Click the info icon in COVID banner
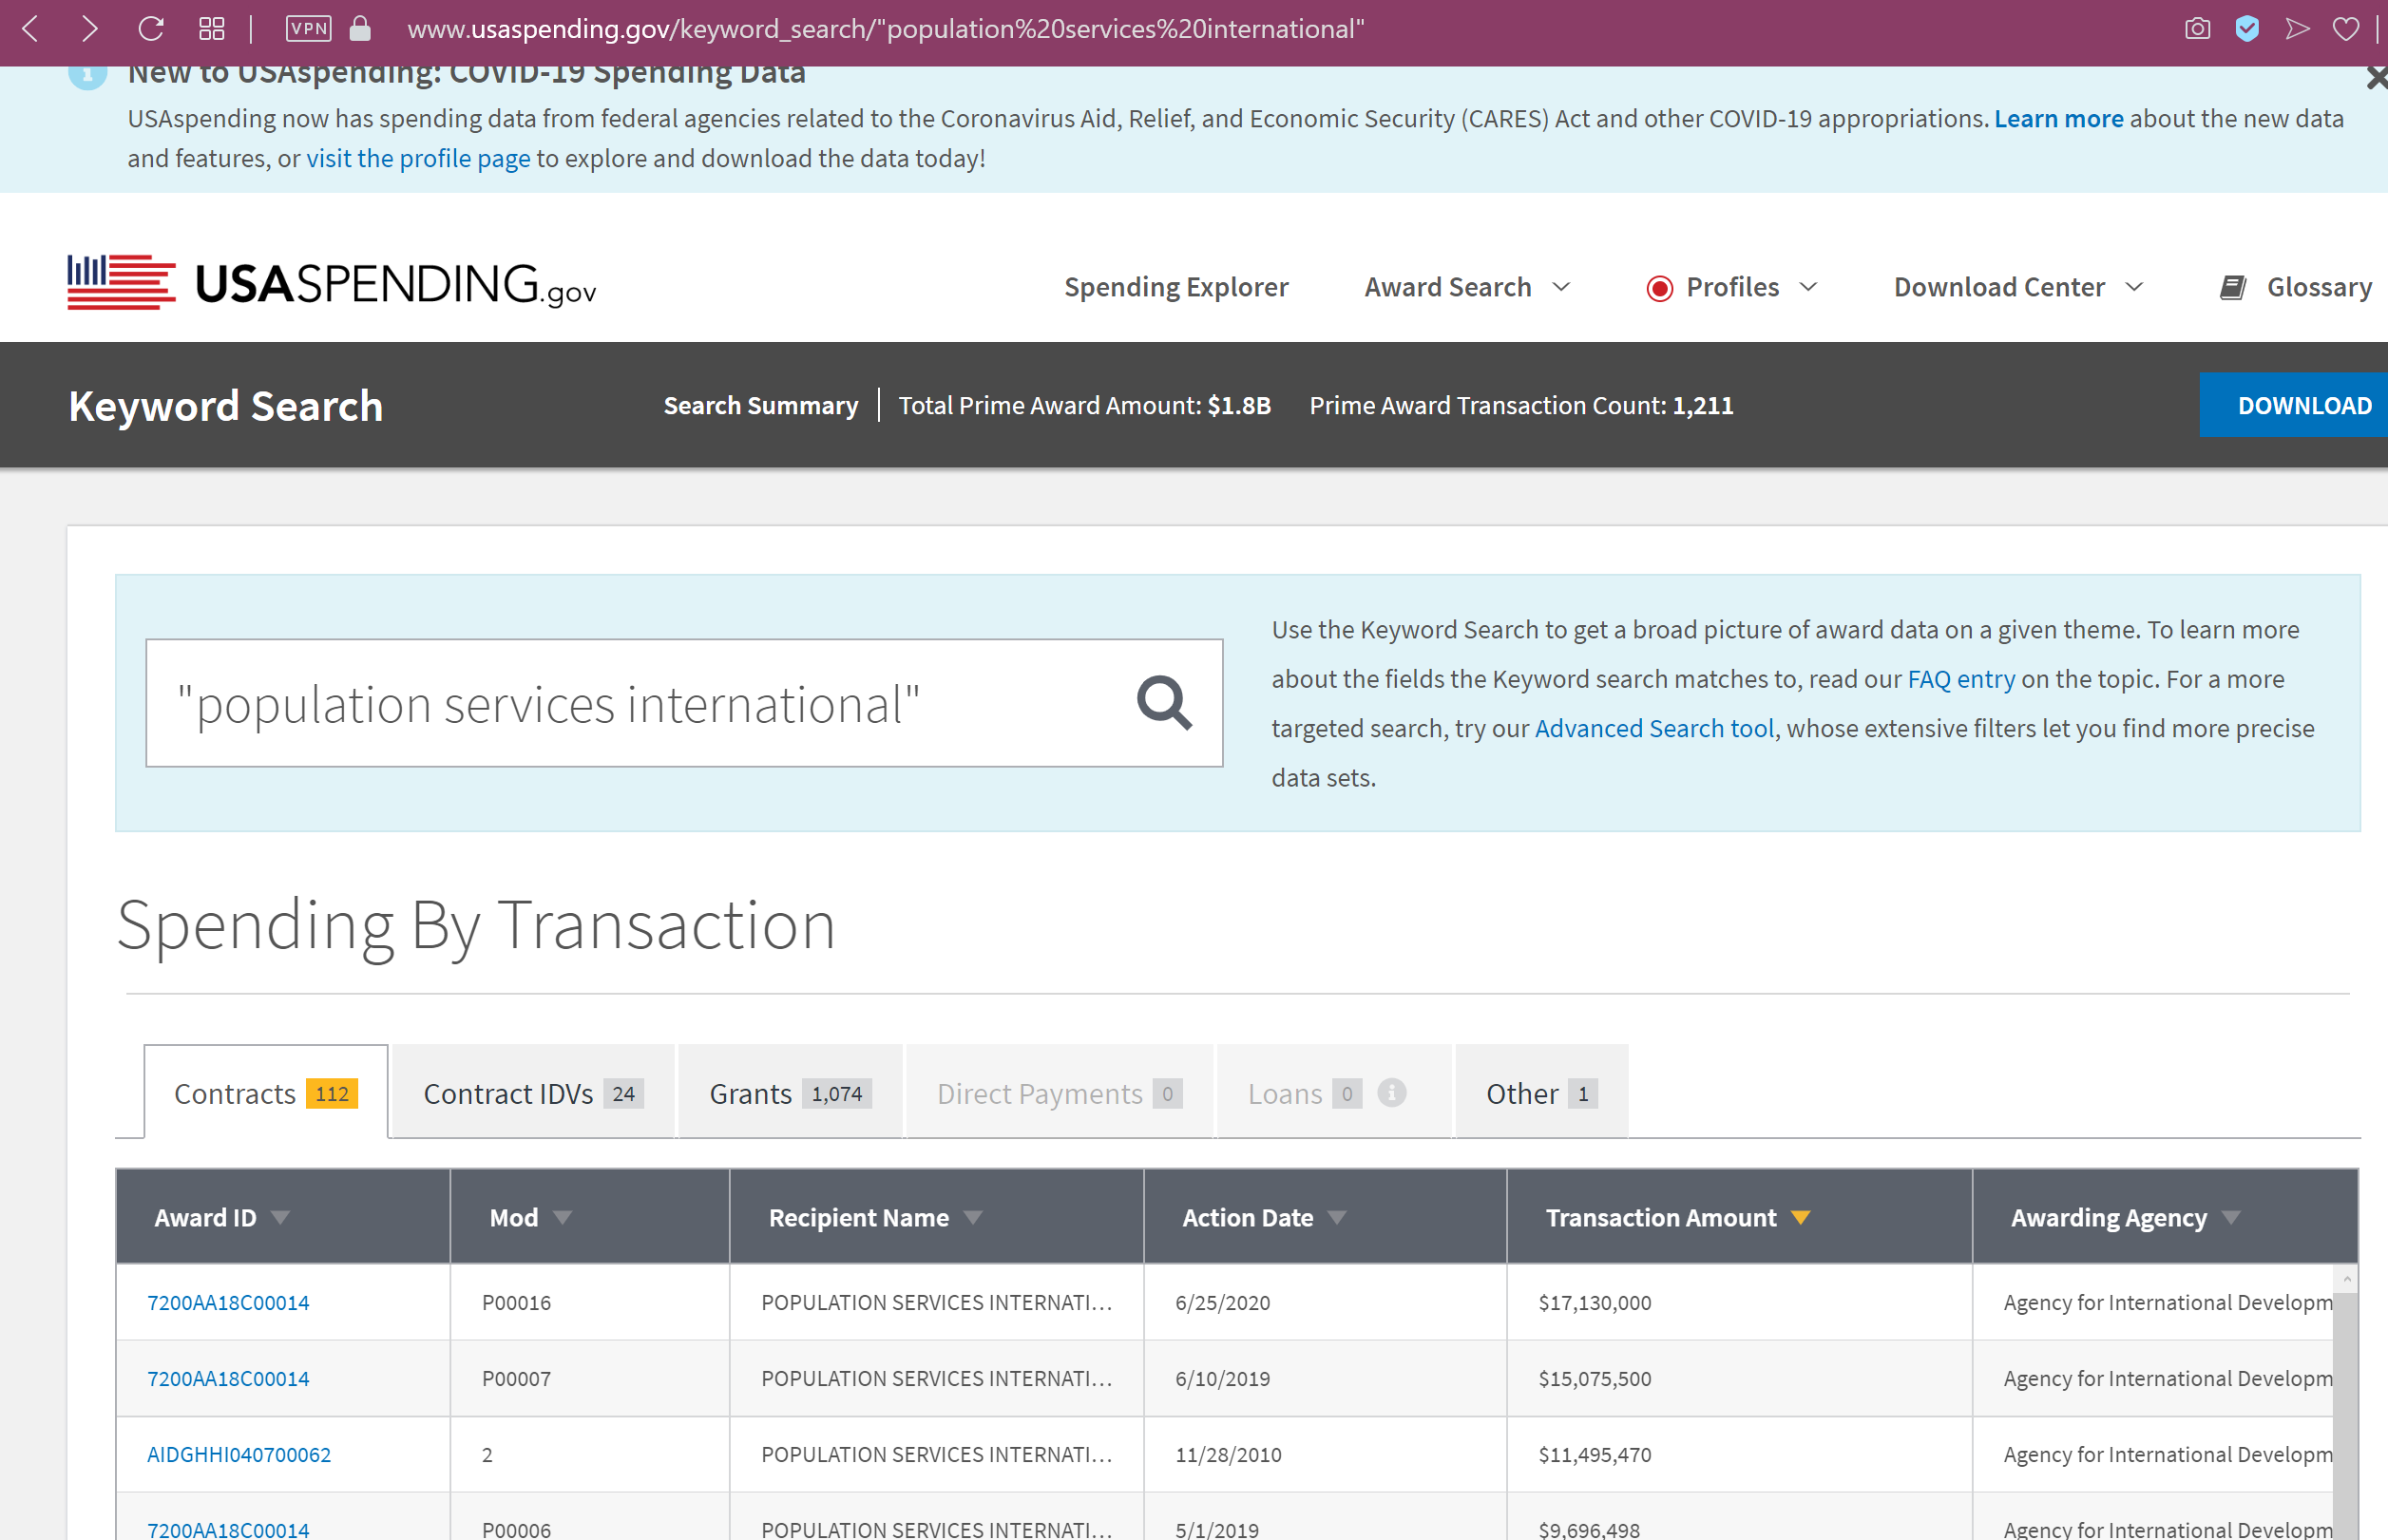This screenshot has height=1540, width=2388. (x=88, y=76)
